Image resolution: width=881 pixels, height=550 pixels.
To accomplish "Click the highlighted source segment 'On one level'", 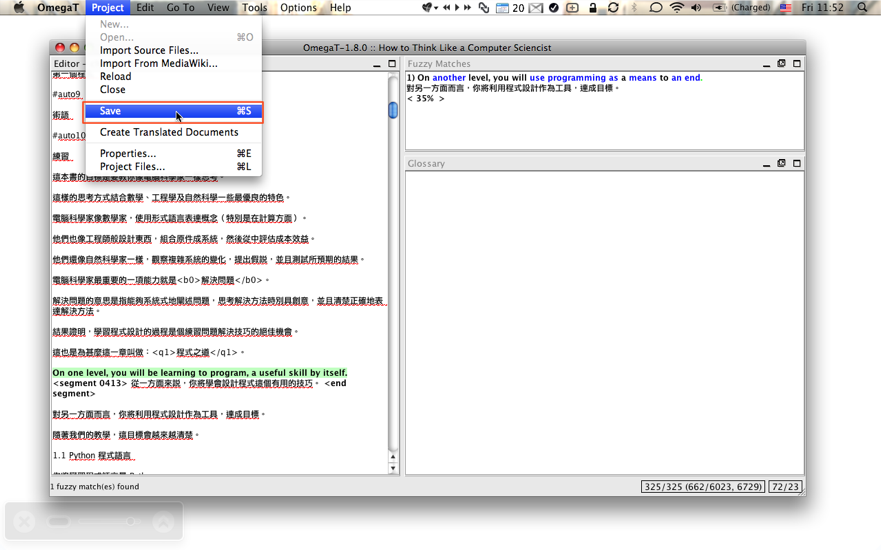I will (200, 372).
